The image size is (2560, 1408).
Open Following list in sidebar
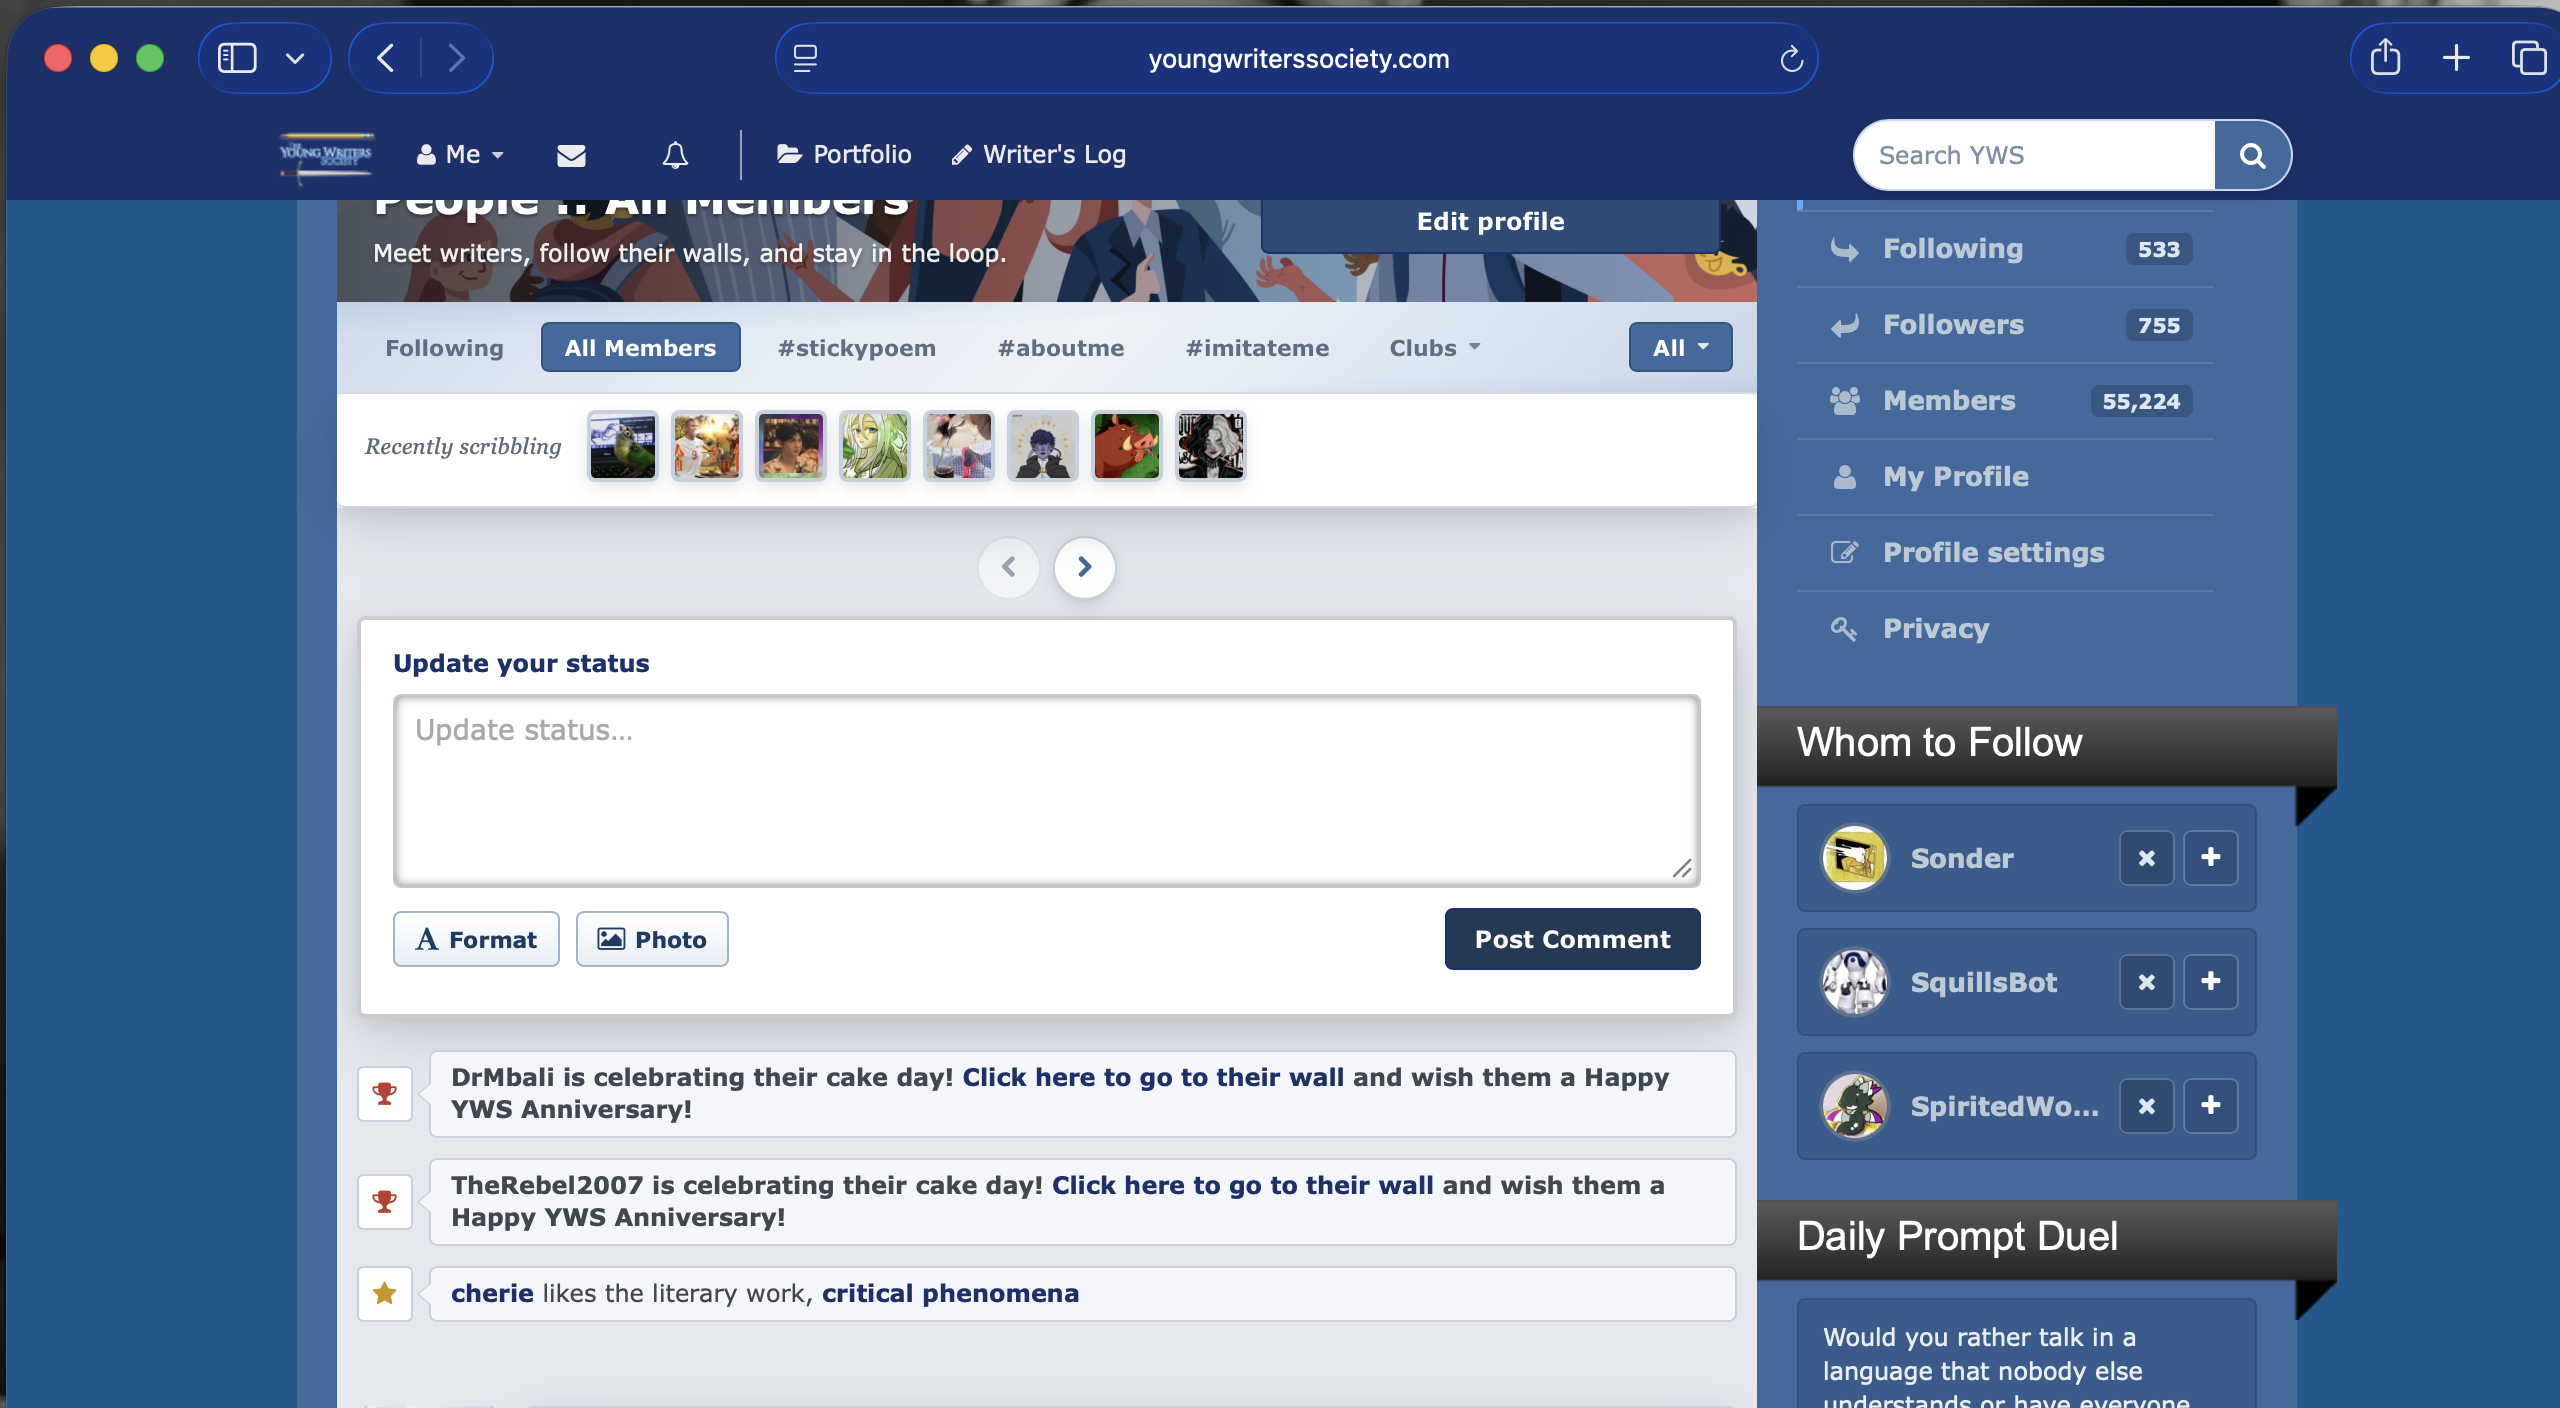click(2005, 249)
